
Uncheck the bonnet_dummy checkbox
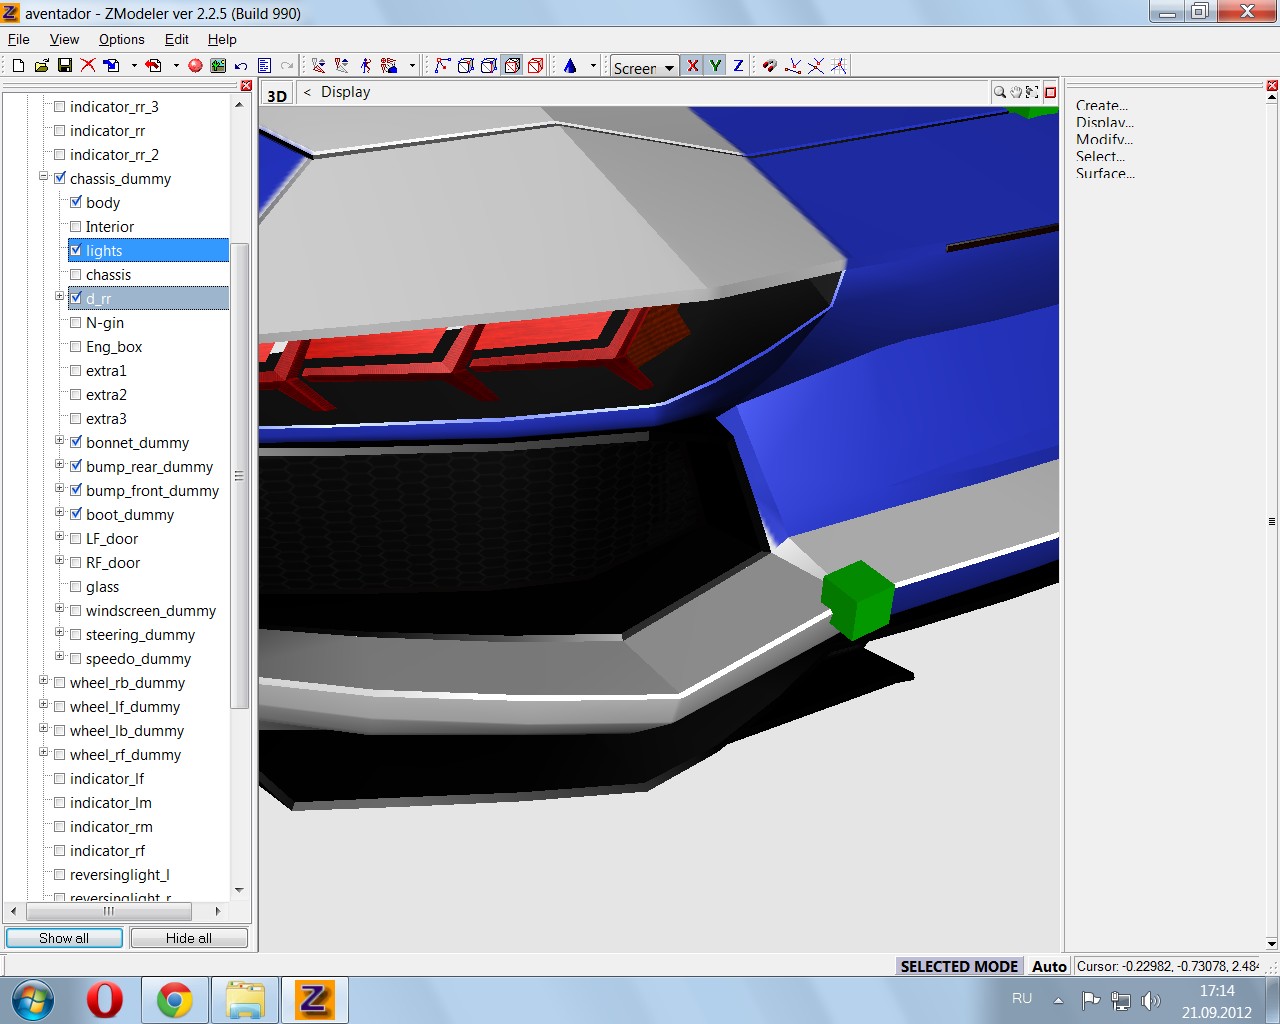pyautogui.click(x=76, y=442)
